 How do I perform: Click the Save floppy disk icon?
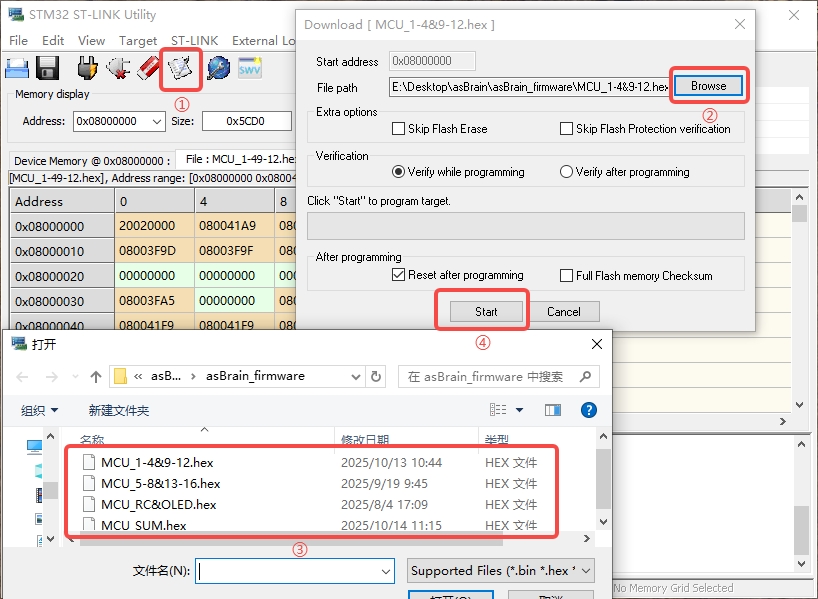[48, 68]
